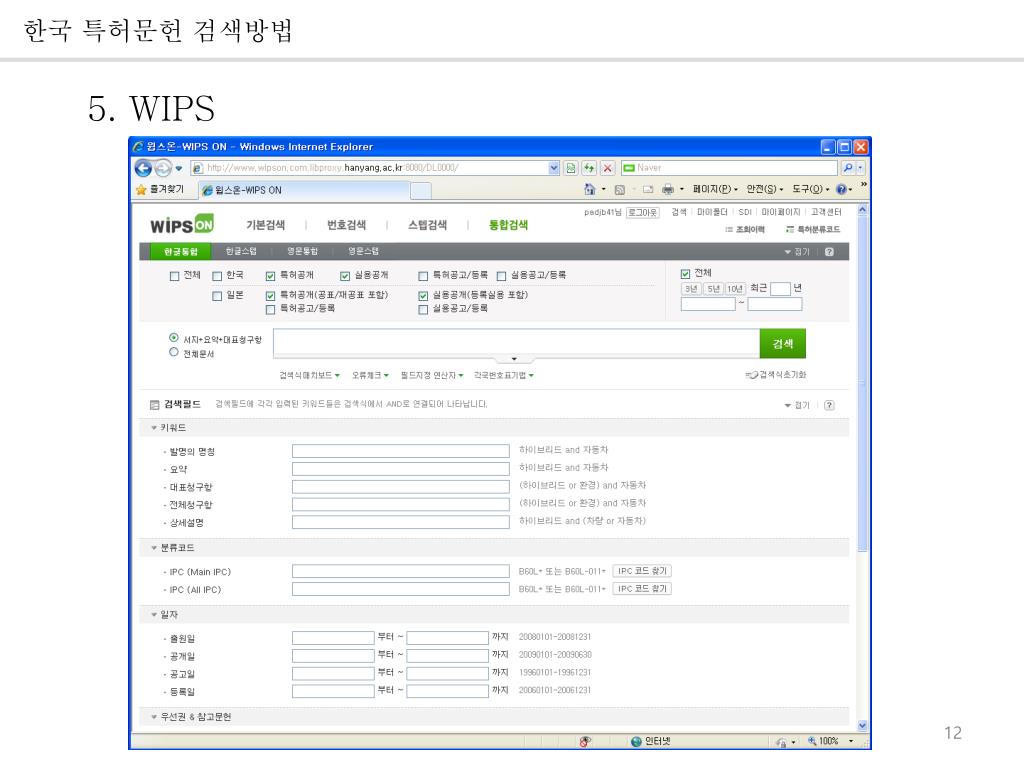This screenshot has height=768, width=1024.
Task: Collapse the 분류코드 section
Action: pos(154,548)
